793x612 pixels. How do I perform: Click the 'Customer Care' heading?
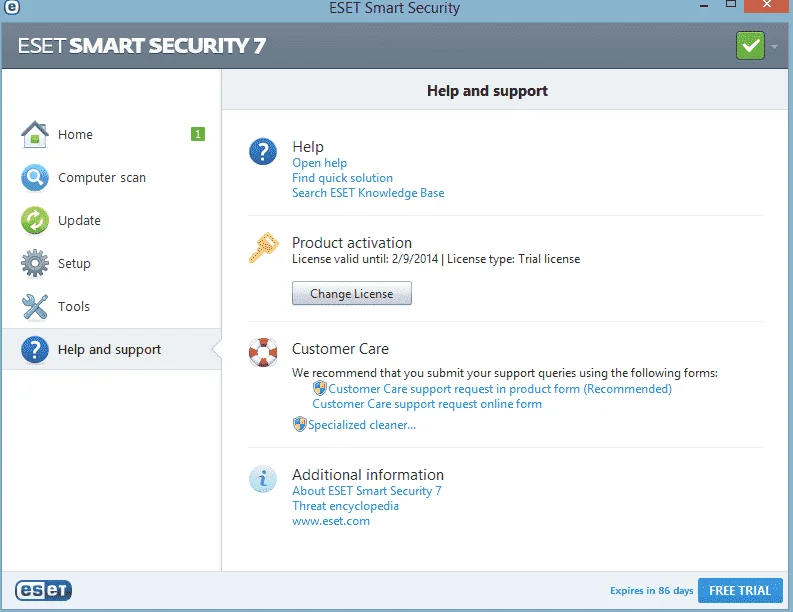(x=340, y=349)
